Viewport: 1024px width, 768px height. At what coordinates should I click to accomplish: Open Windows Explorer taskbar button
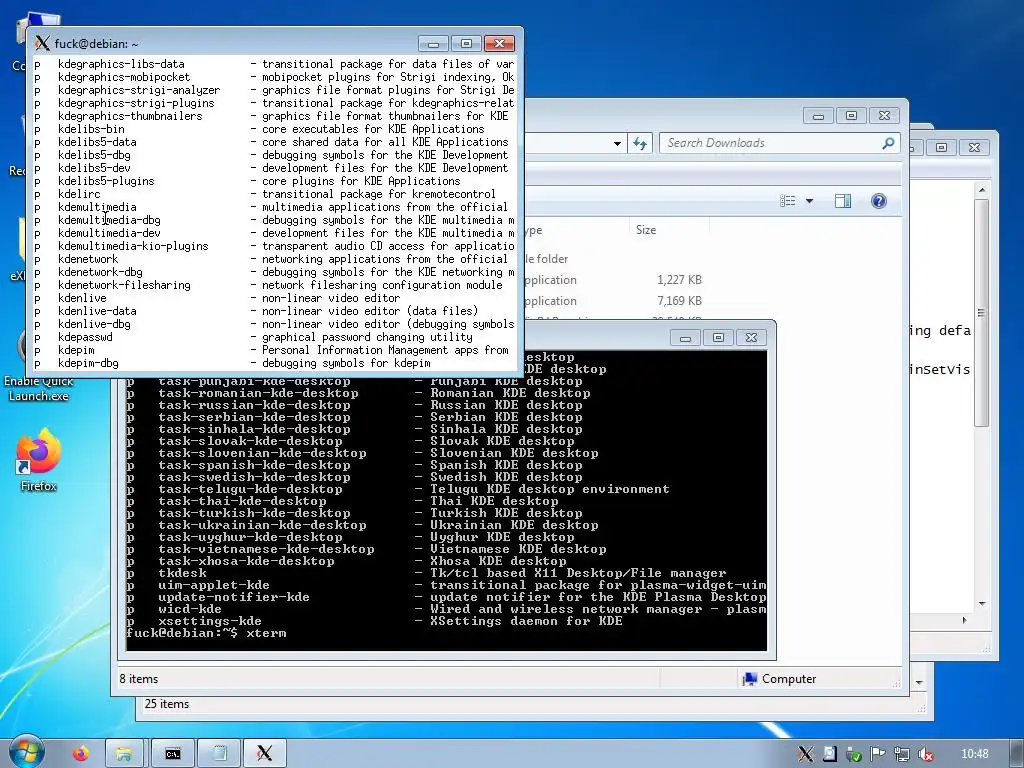click(123, 754)
